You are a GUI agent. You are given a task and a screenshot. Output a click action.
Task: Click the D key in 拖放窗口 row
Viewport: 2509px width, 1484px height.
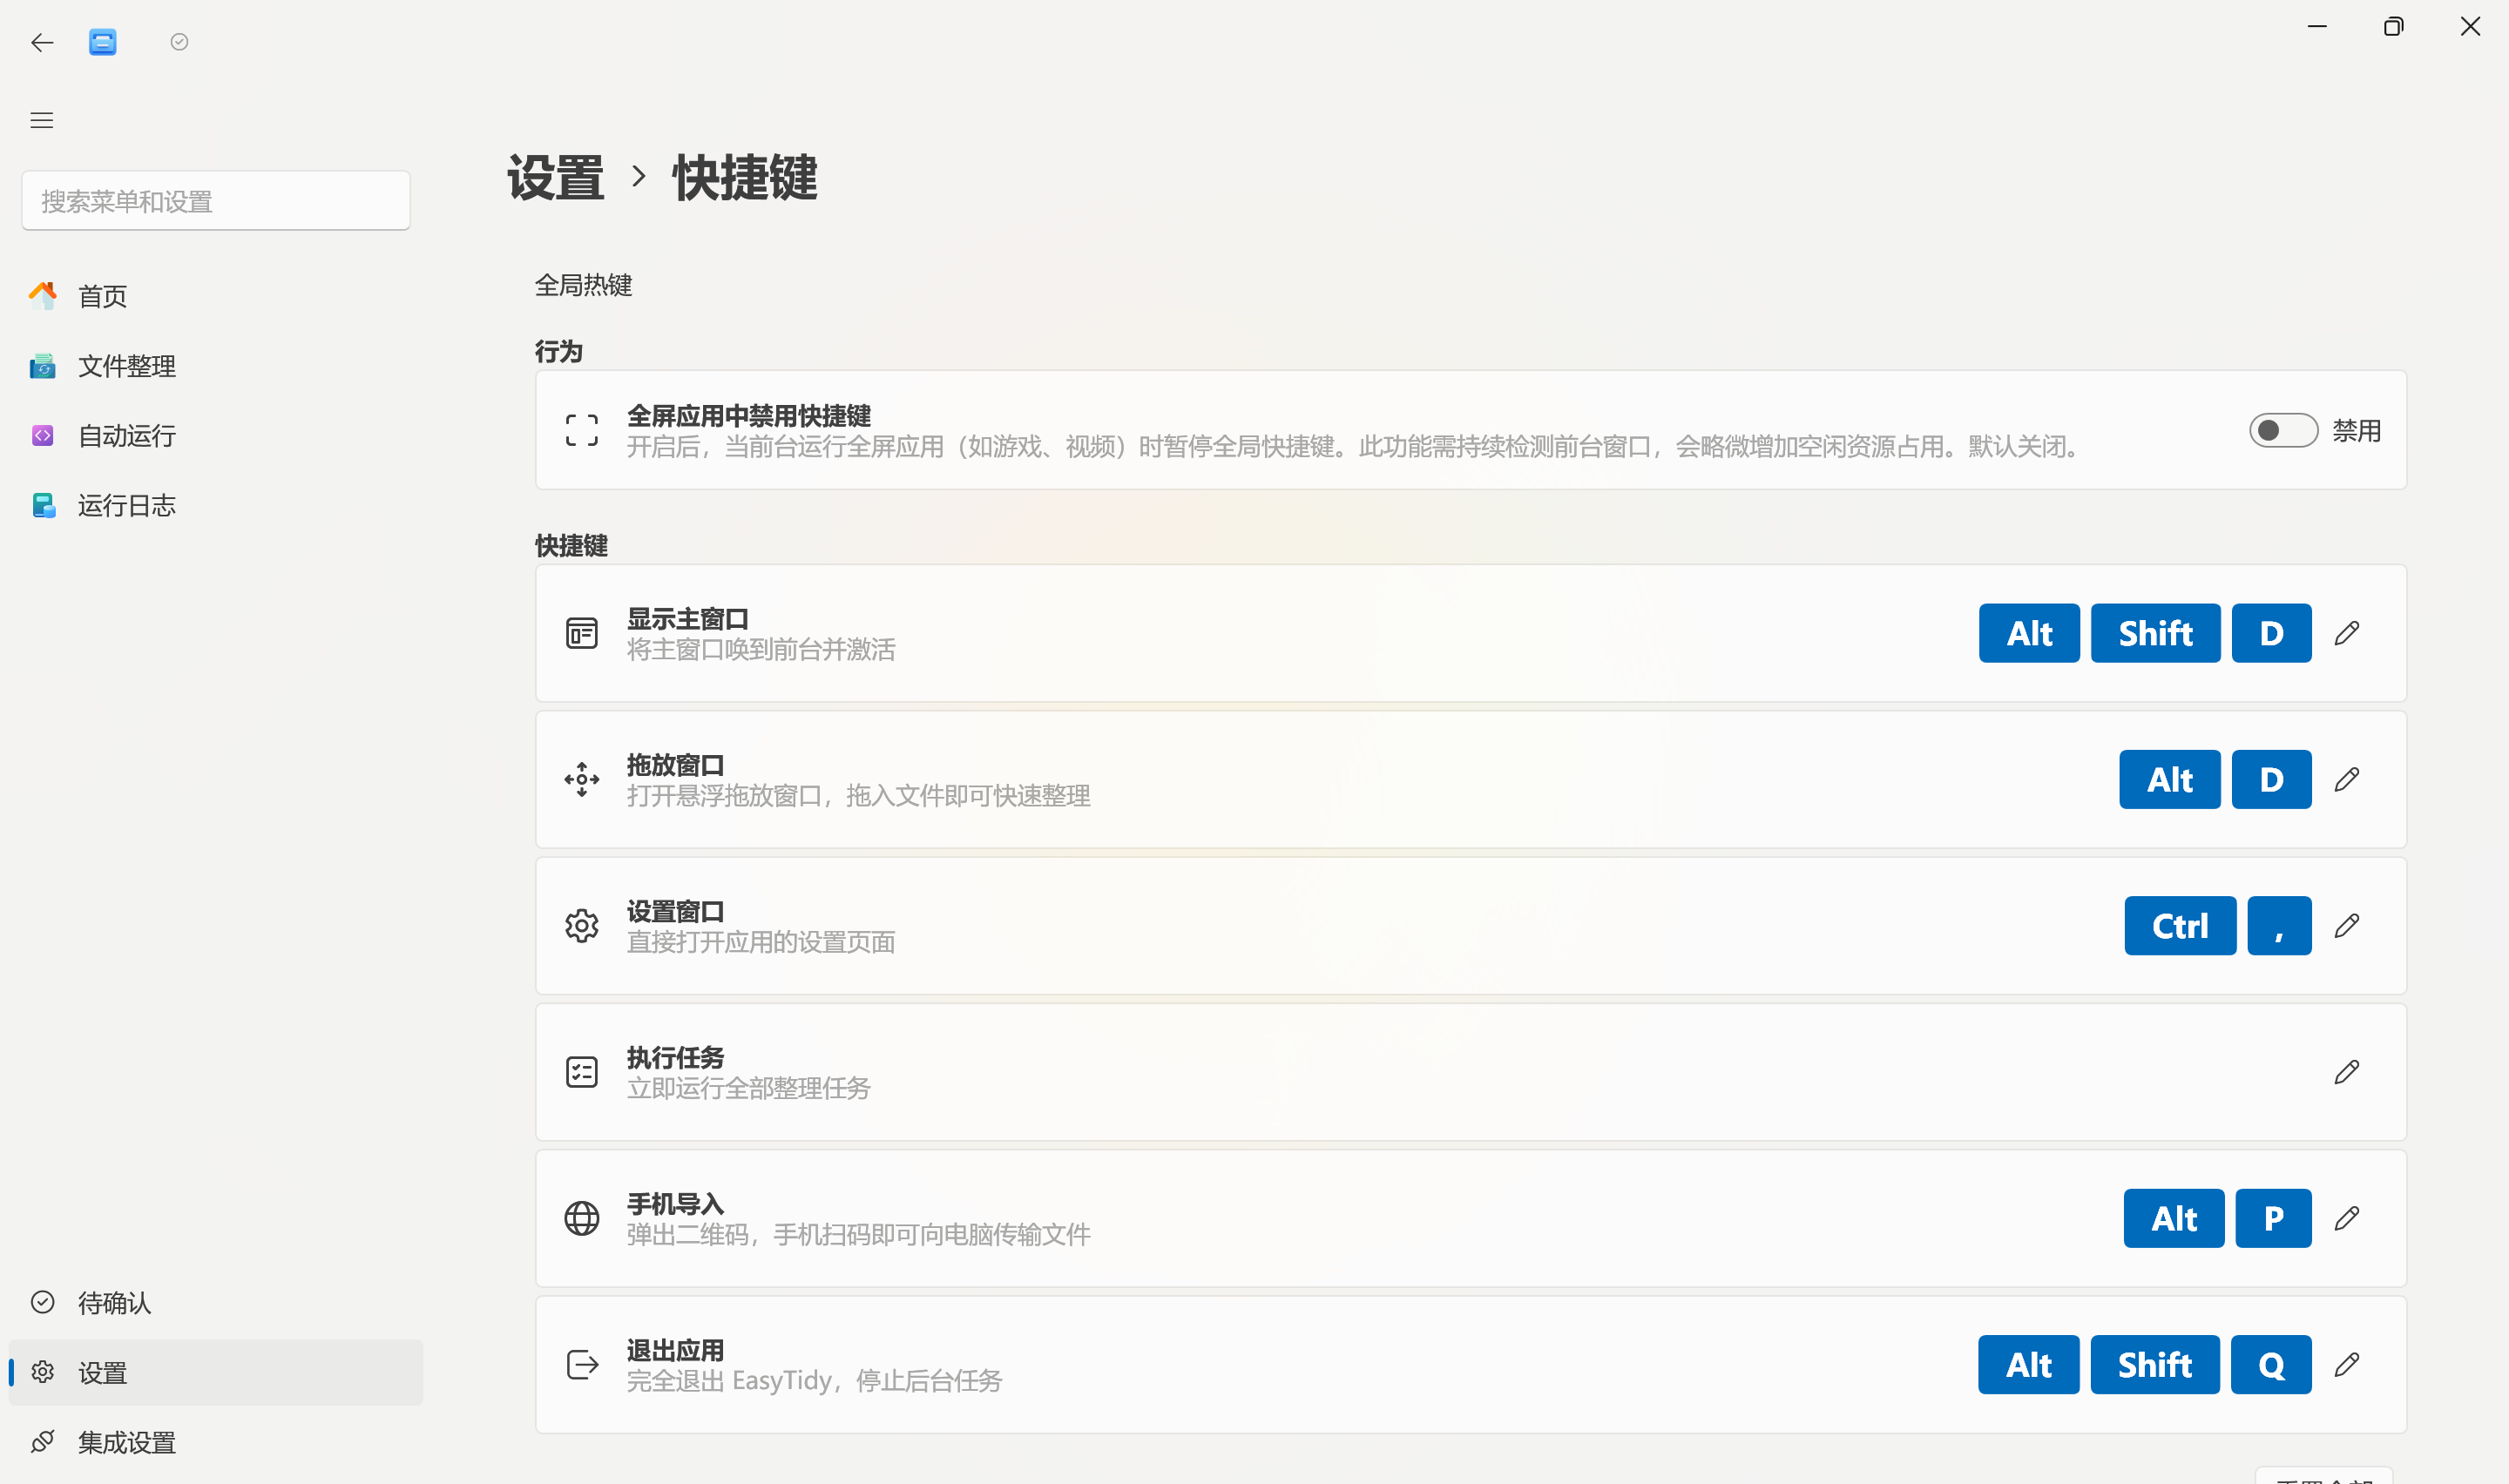pyautogui.click(x=2272, y=780)
